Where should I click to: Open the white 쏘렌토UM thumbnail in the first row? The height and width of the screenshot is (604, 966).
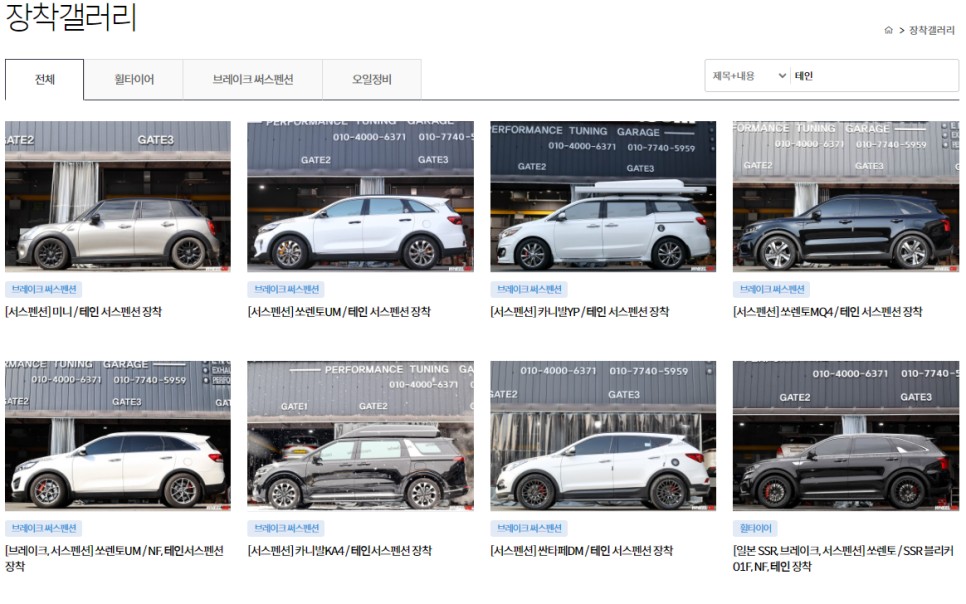point(360,196)
